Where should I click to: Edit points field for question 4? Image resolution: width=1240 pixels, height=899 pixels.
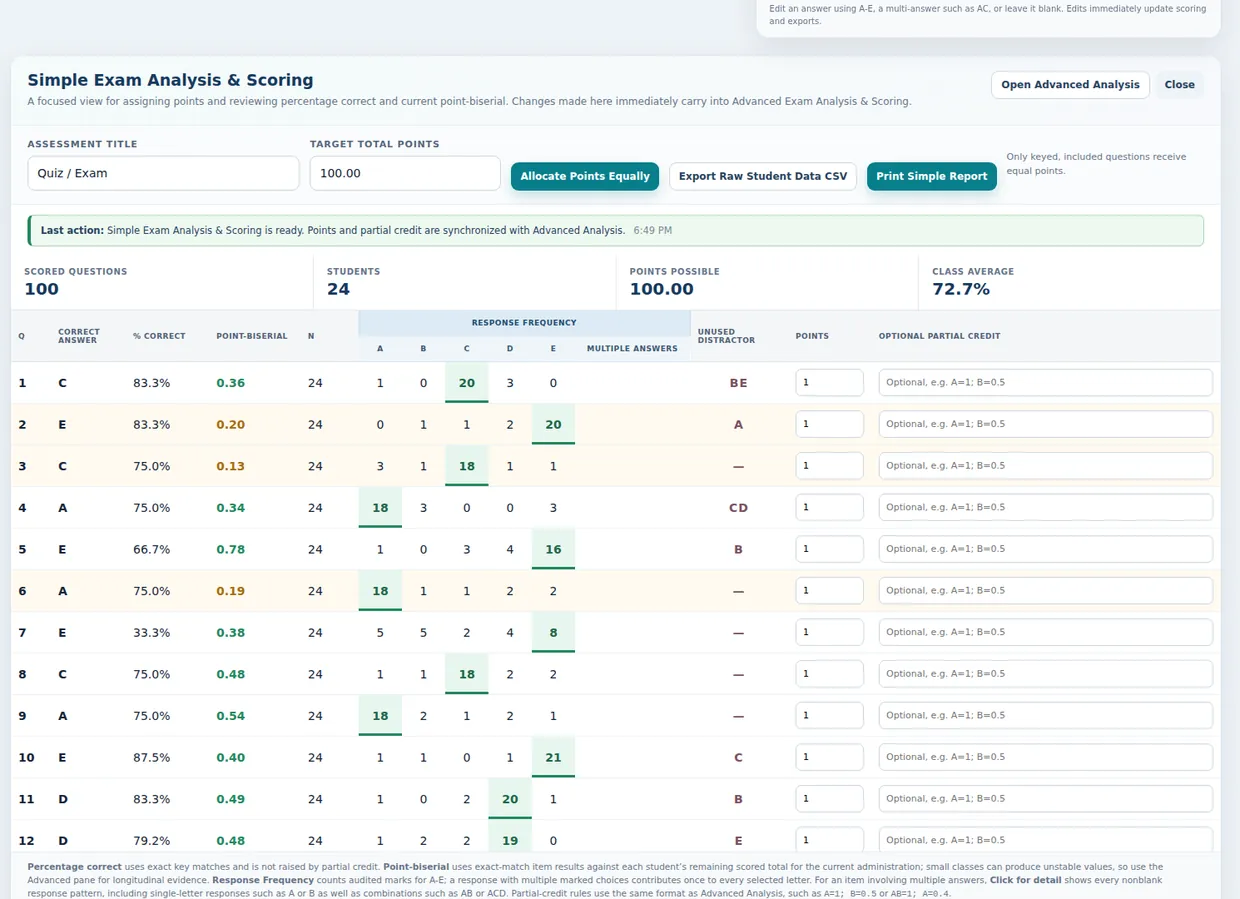point(829,507)
